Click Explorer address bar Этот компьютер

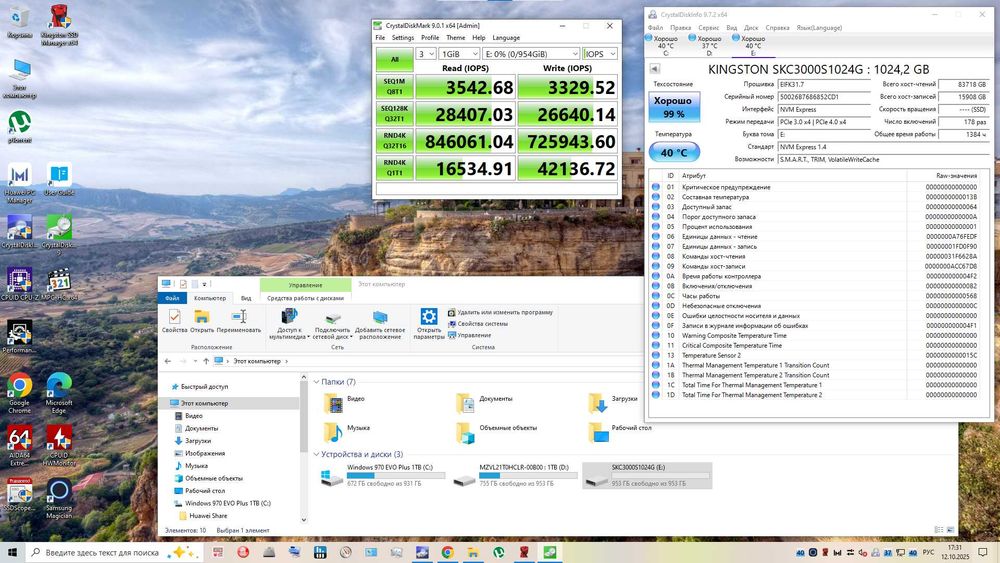coord(256,361)
